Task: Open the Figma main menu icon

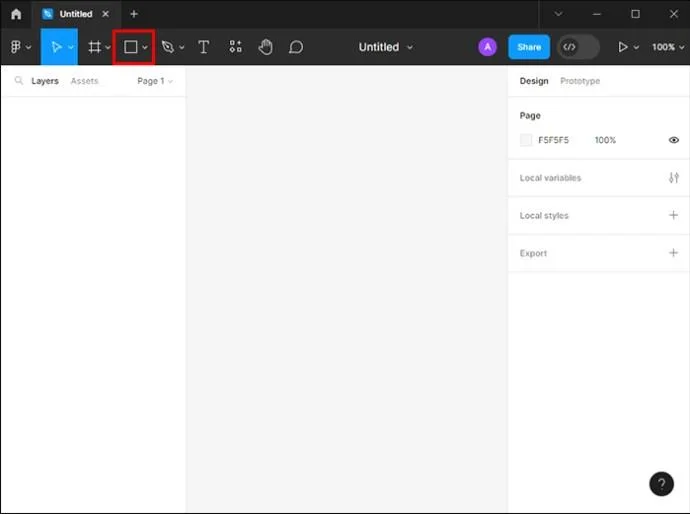Action: (x=15, y=47)
